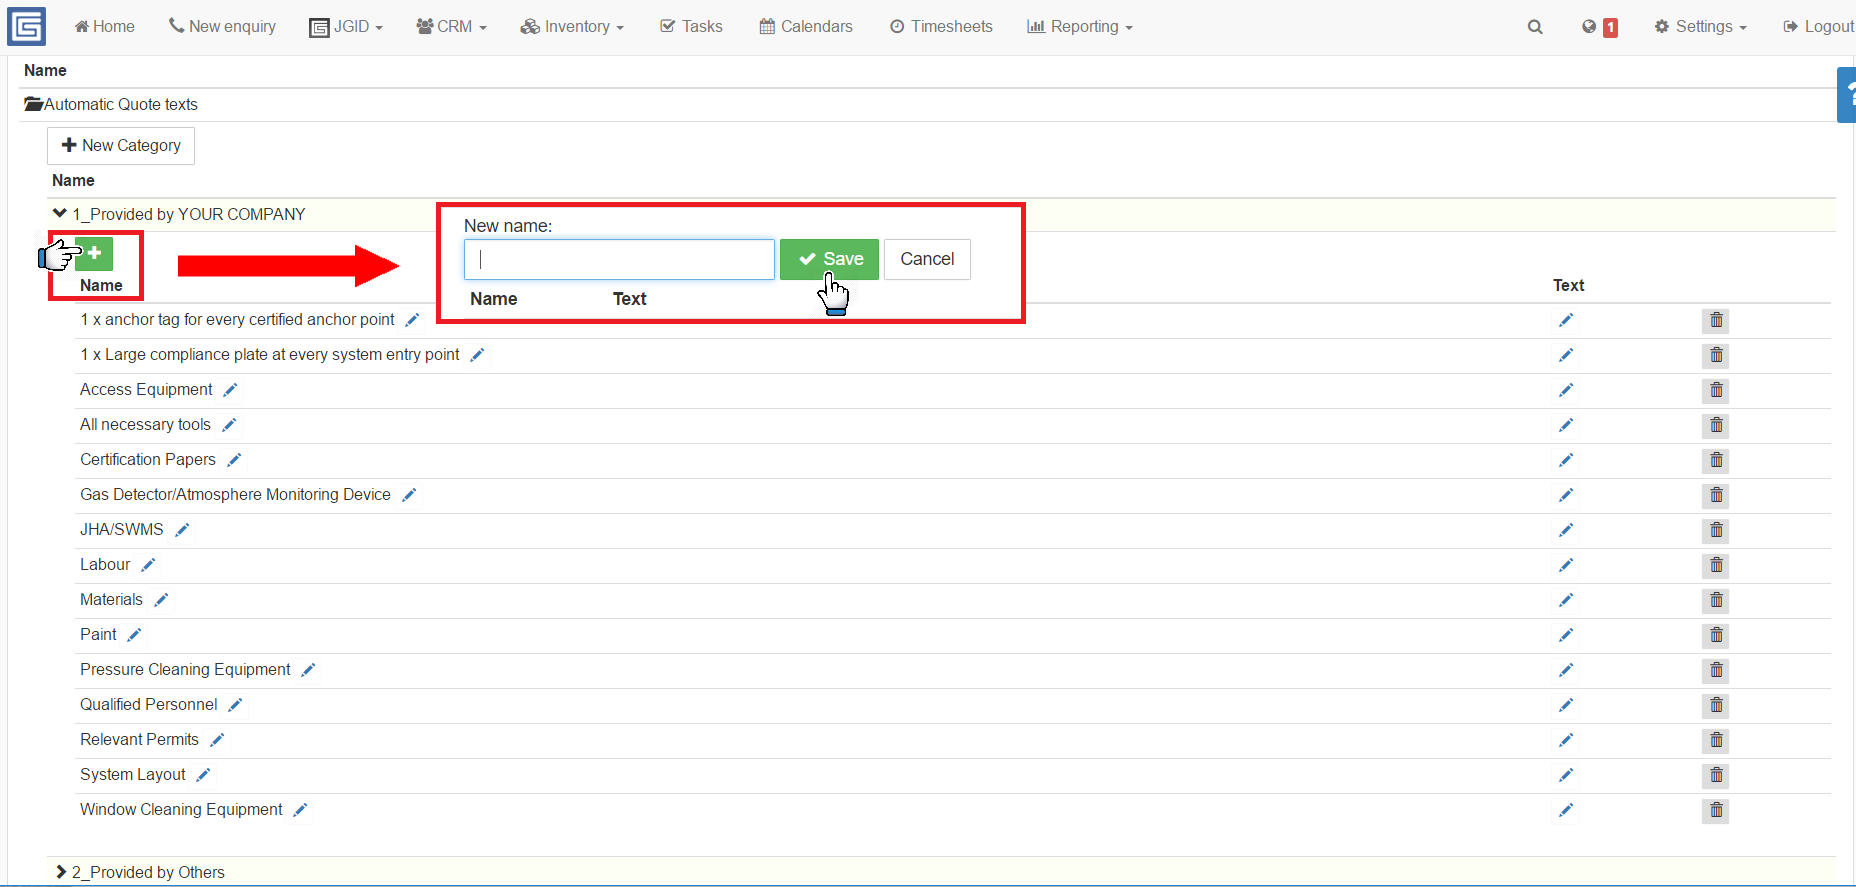Edit name pencil beside JHA/SWMS

[x=182, y=530]
